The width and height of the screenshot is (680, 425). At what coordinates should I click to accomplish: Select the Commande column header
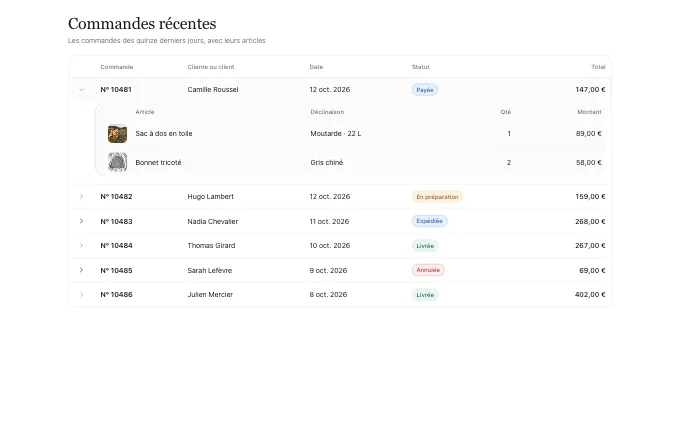pyautogui.click(x=117, y=67)
